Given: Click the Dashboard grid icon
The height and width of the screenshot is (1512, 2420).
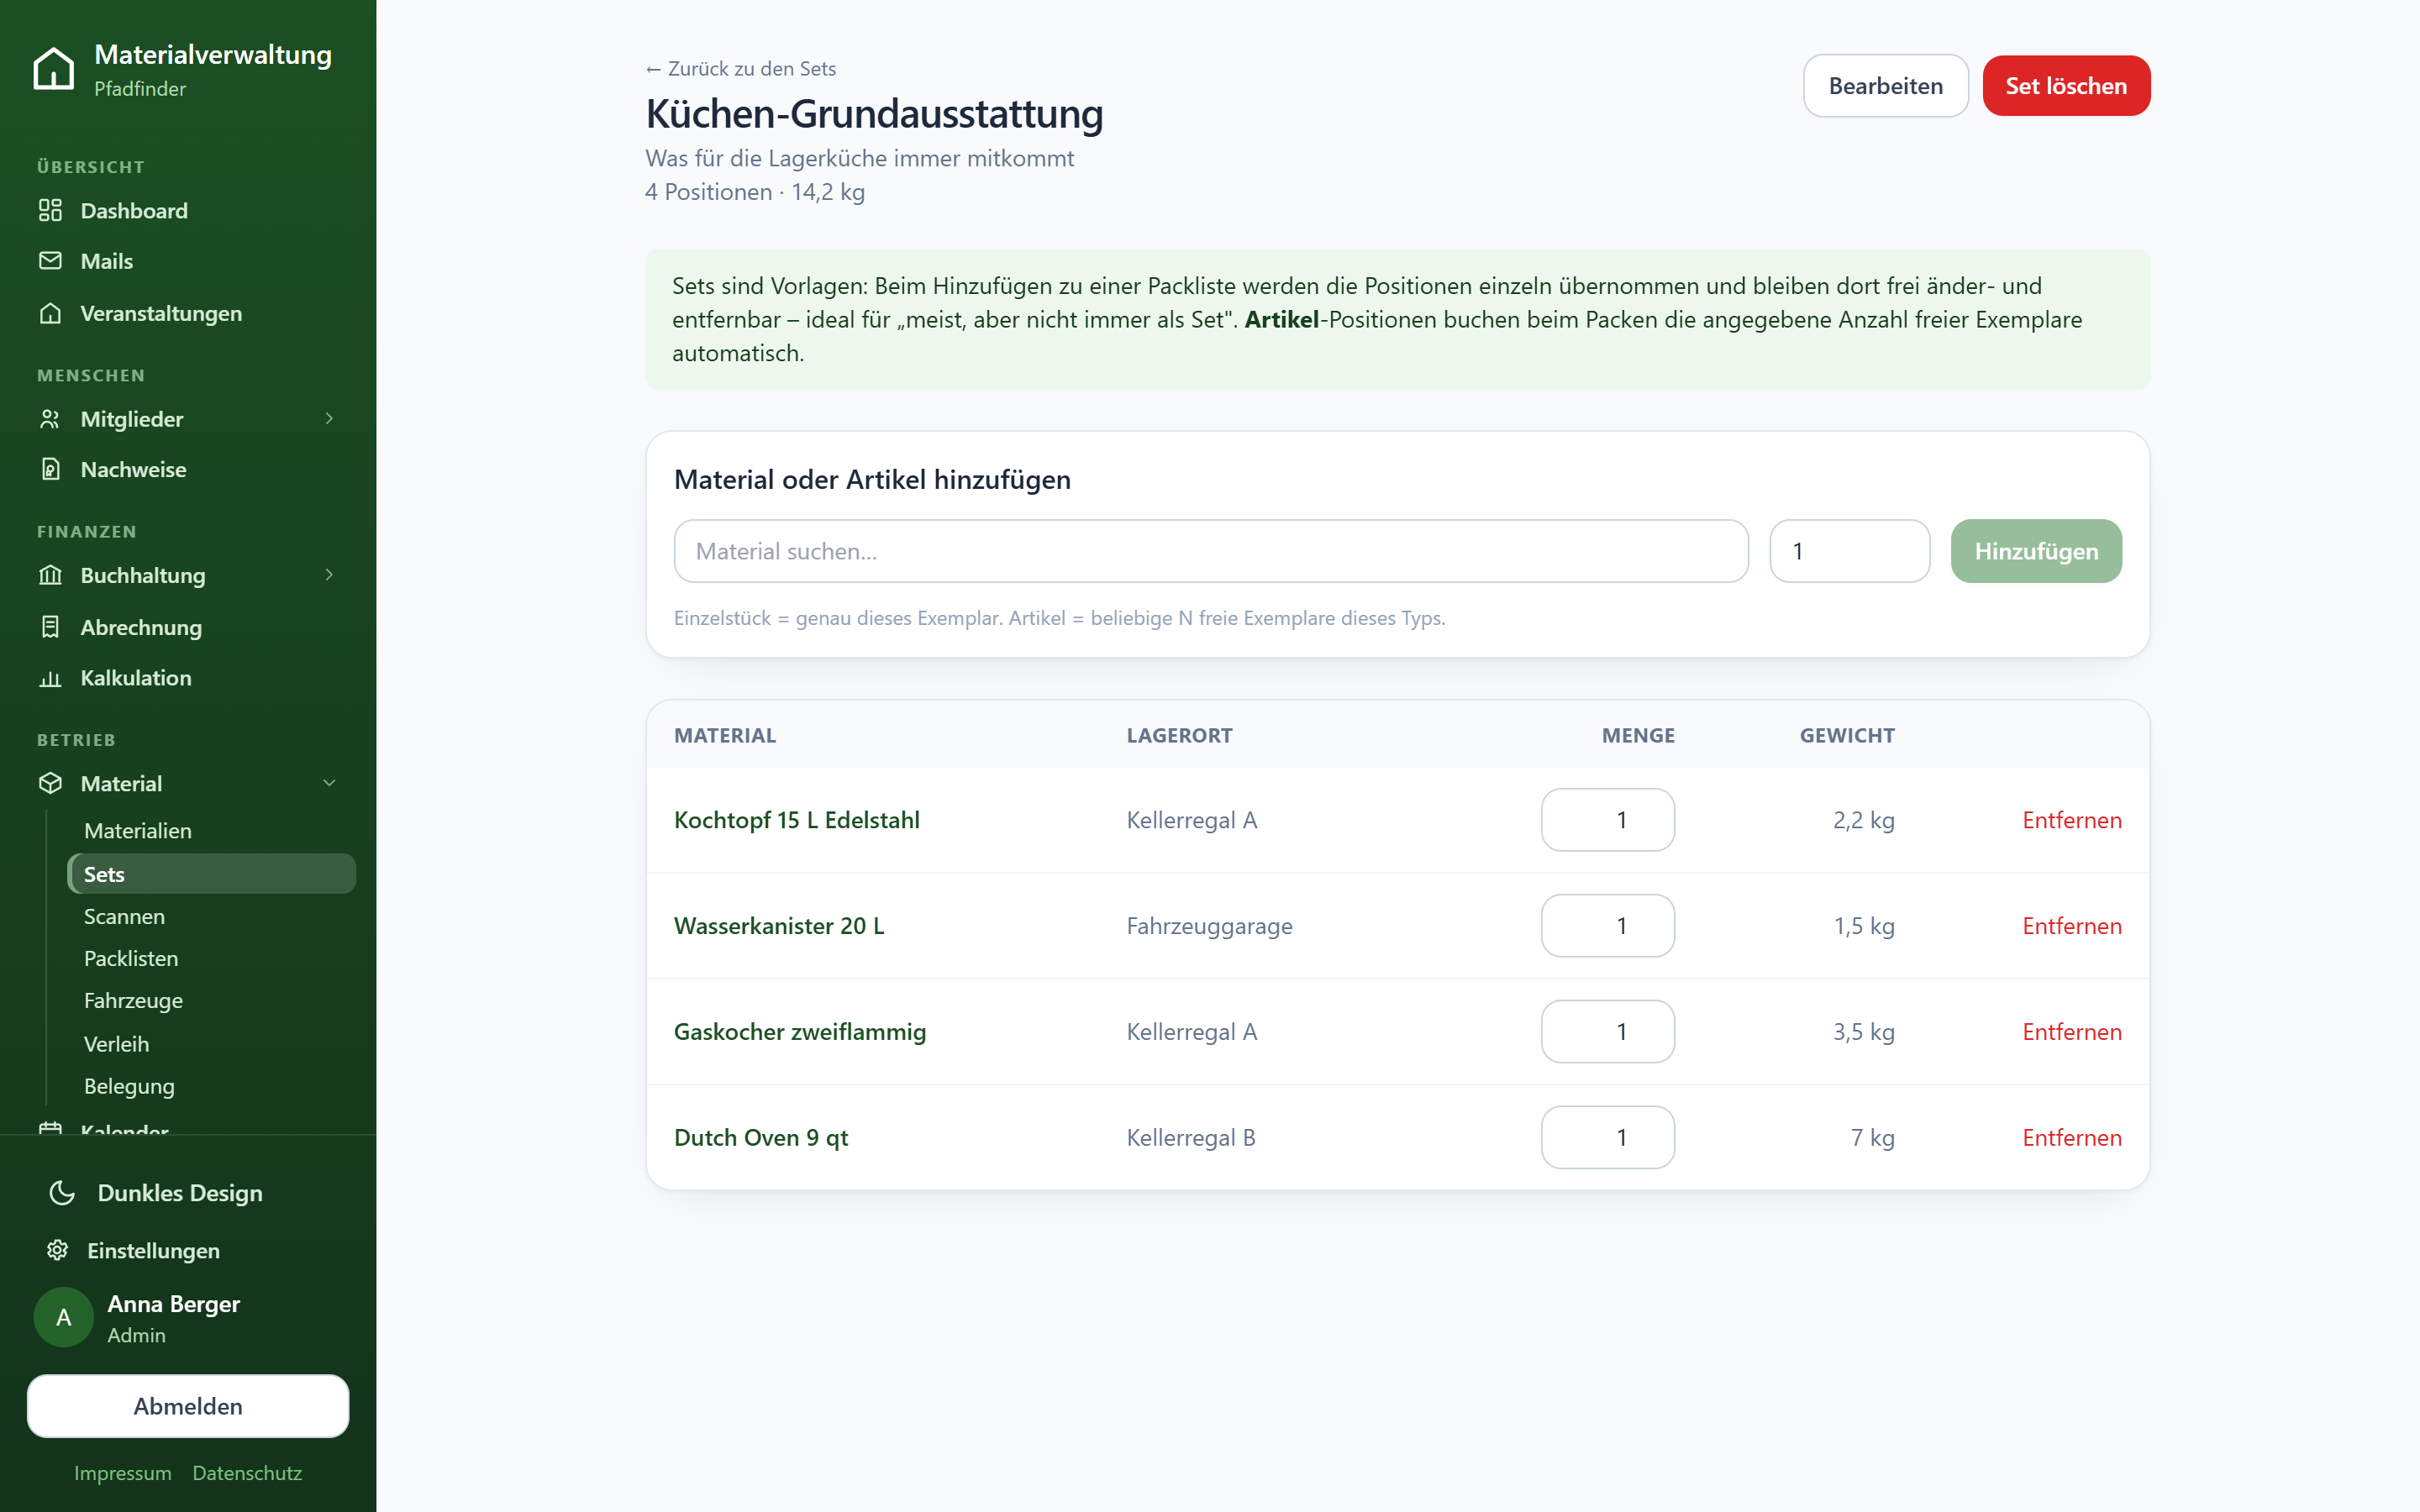Looking at the screenshot, I should click(x=50, y=210).
